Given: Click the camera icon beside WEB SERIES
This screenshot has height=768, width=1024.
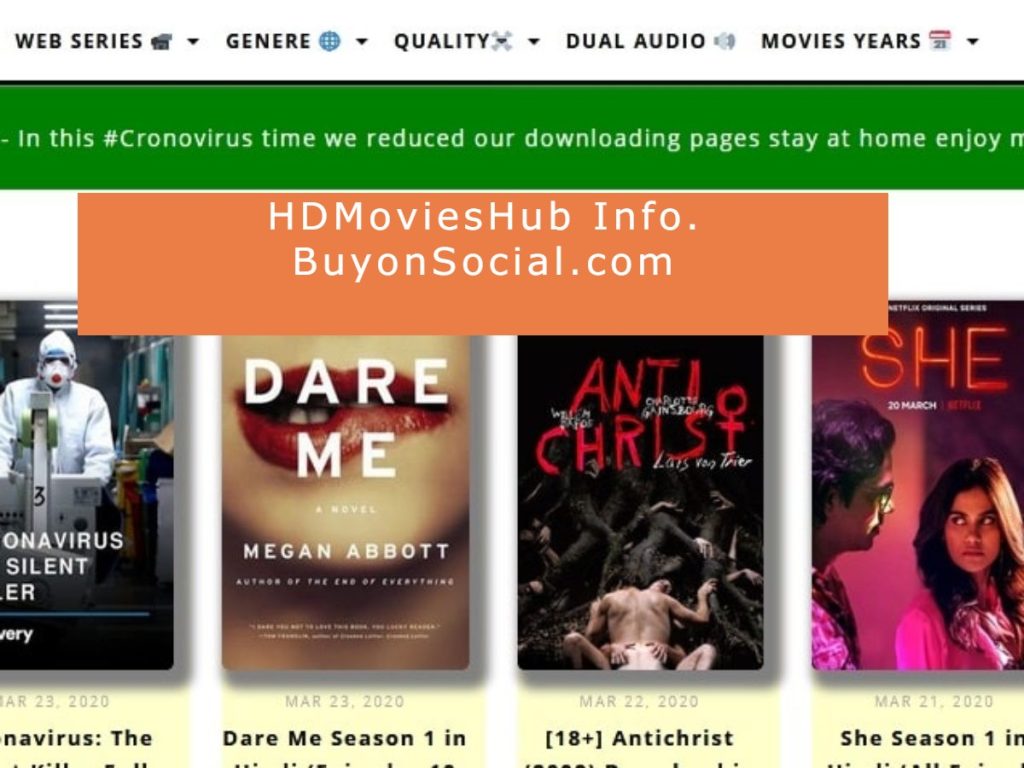Looking at the screenshot, I should click(x=161, y=42).
